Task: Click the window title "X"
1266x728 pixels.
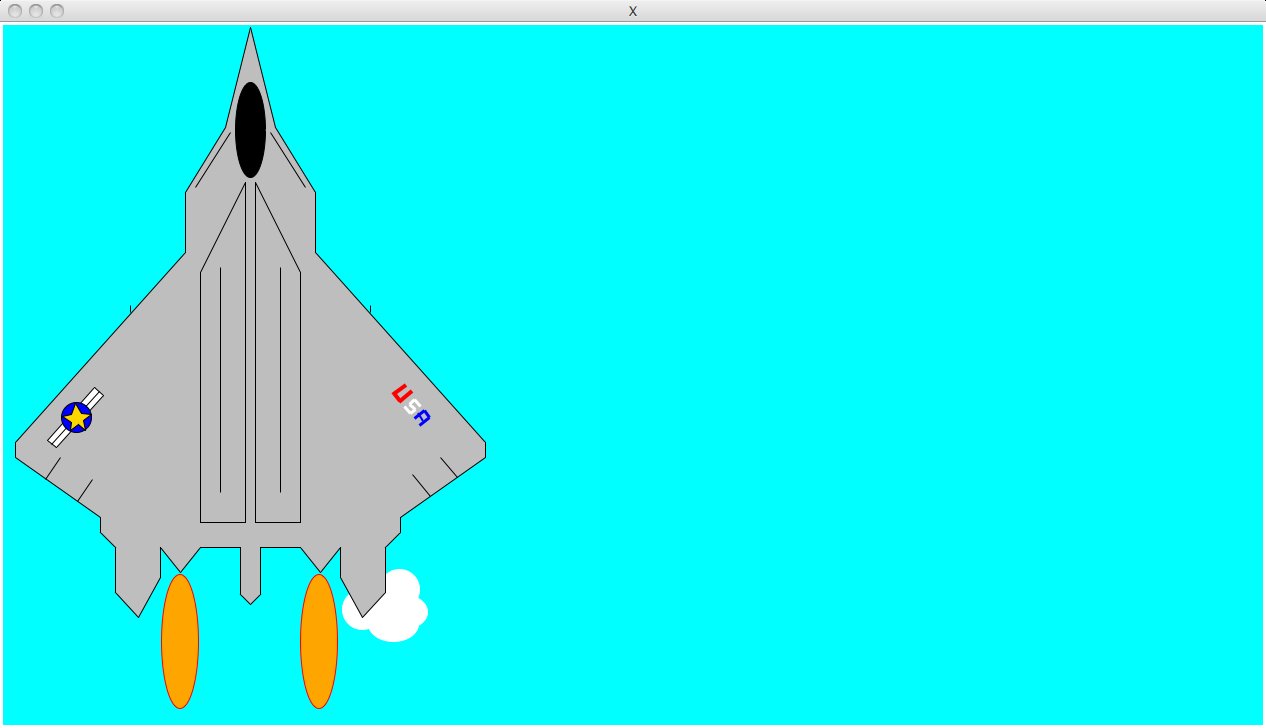Action: (x=633, y=11)
